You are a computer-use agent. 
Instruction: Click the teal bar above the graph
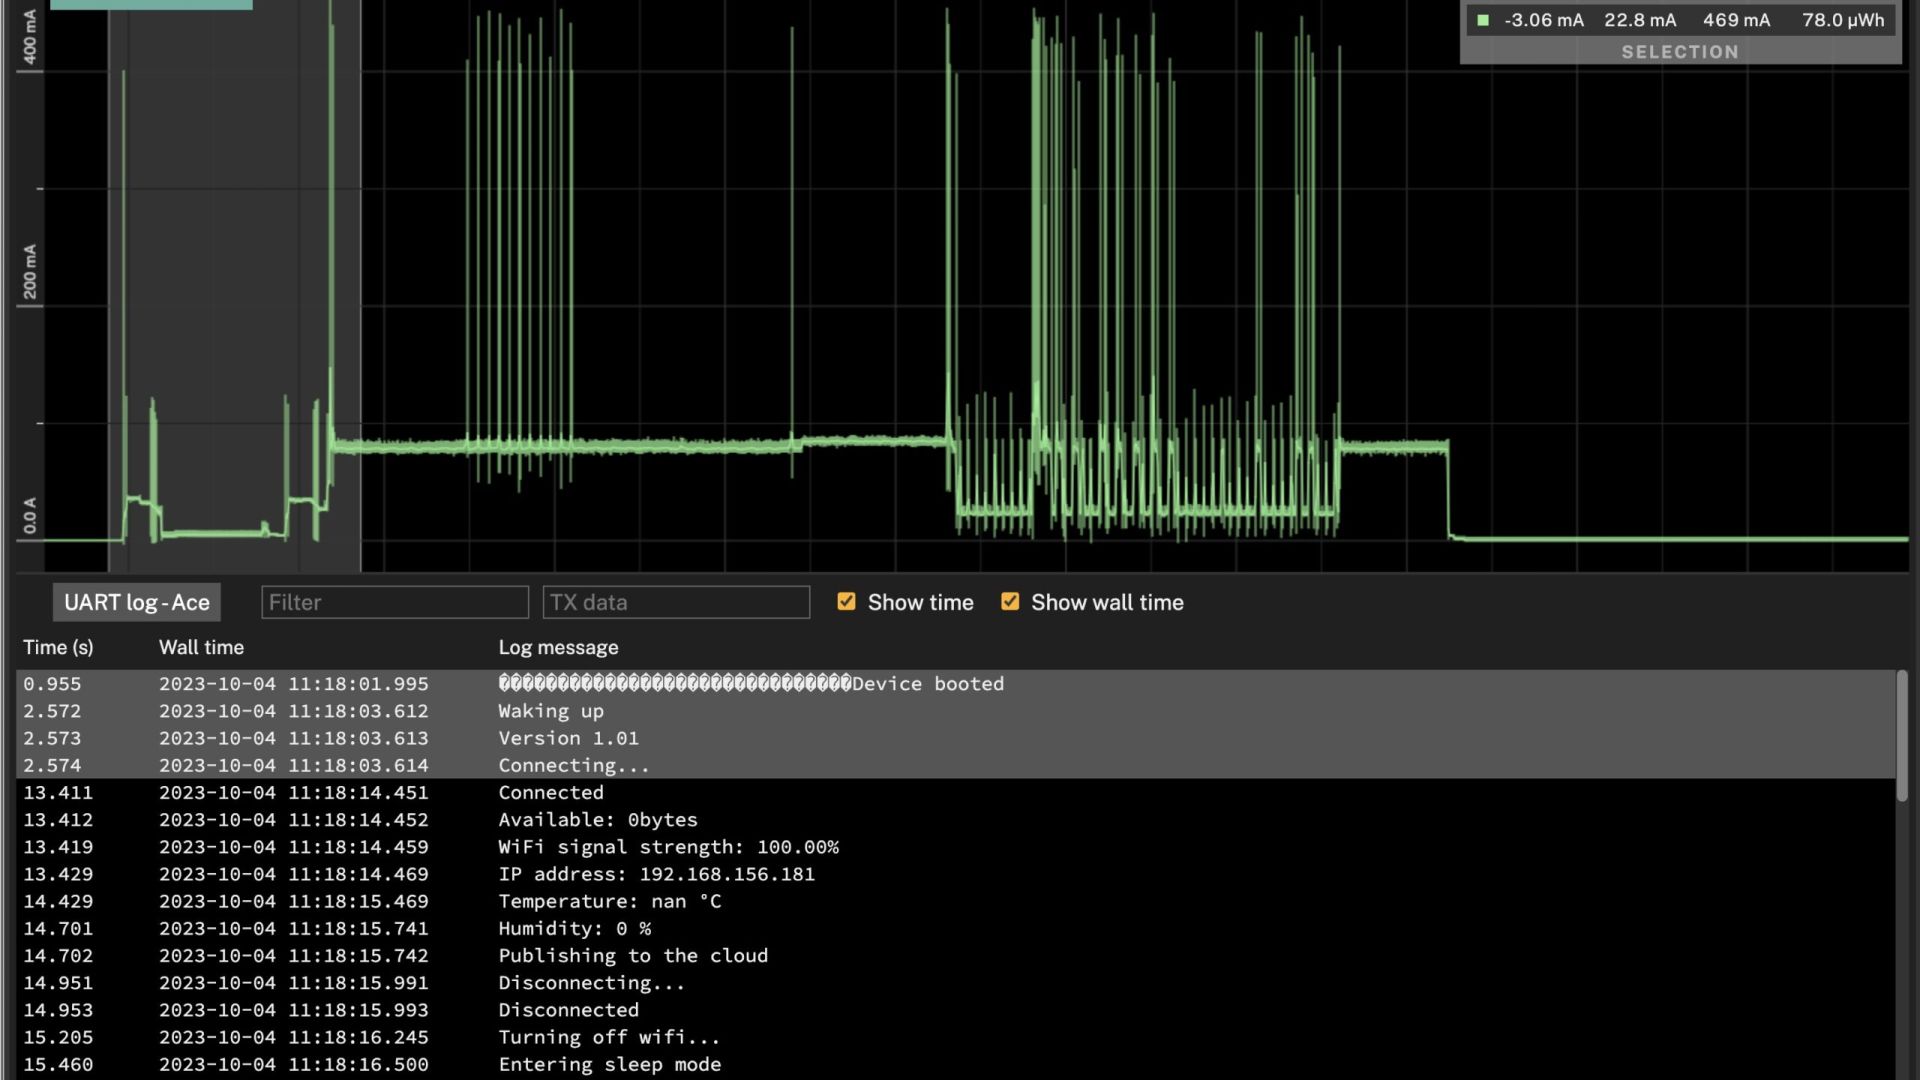(151, 4)
